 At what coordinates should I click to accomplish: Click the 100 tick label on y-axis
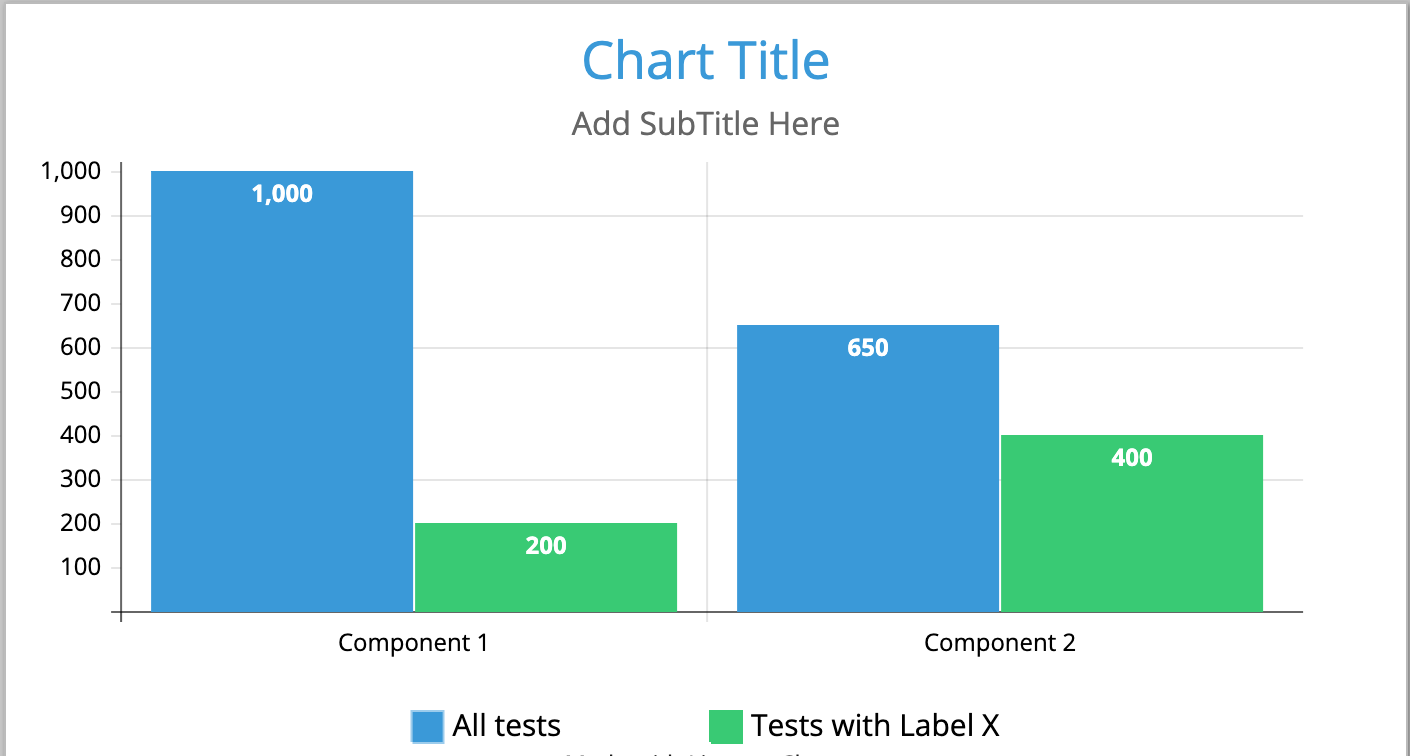(x=82, y=567)
